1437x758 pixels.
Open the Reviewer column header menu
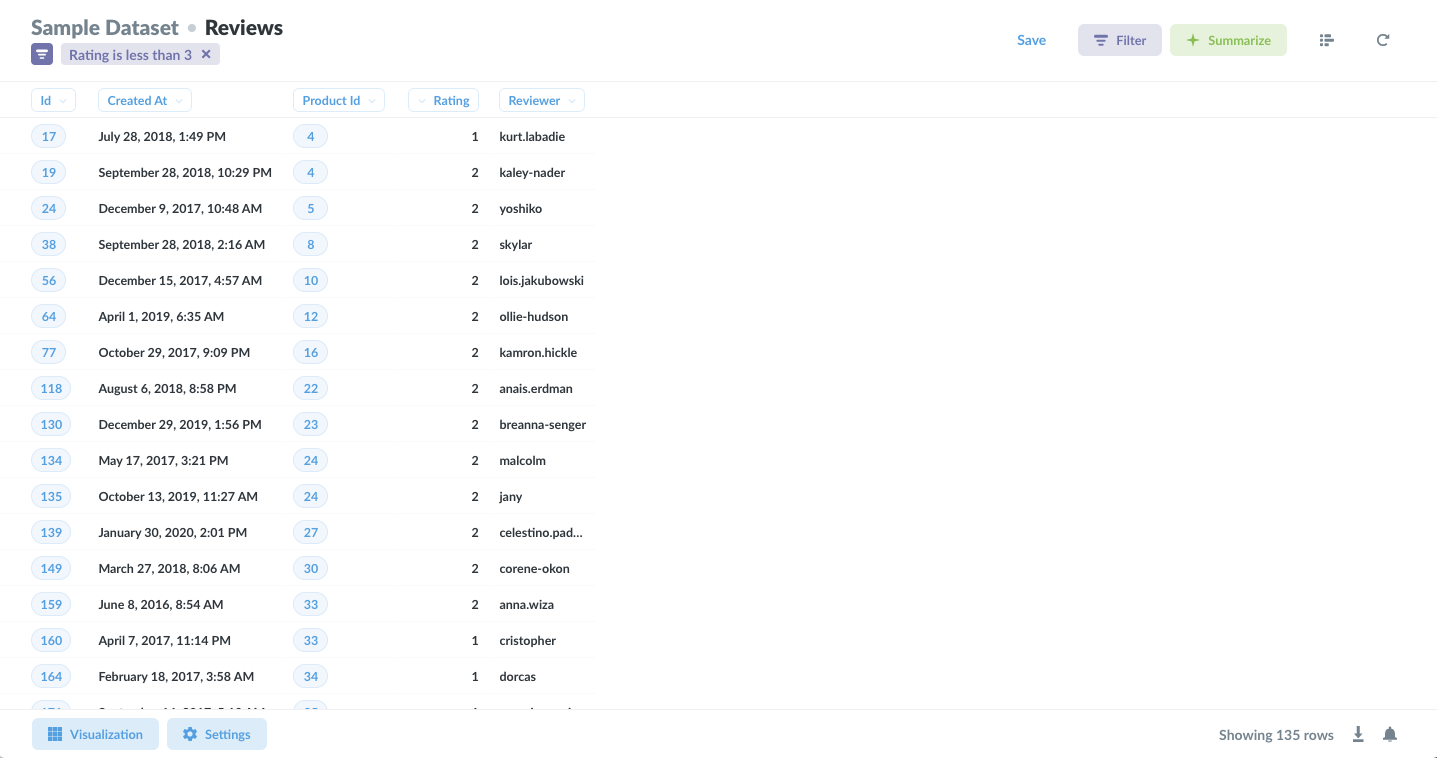[x=541, y=100]
